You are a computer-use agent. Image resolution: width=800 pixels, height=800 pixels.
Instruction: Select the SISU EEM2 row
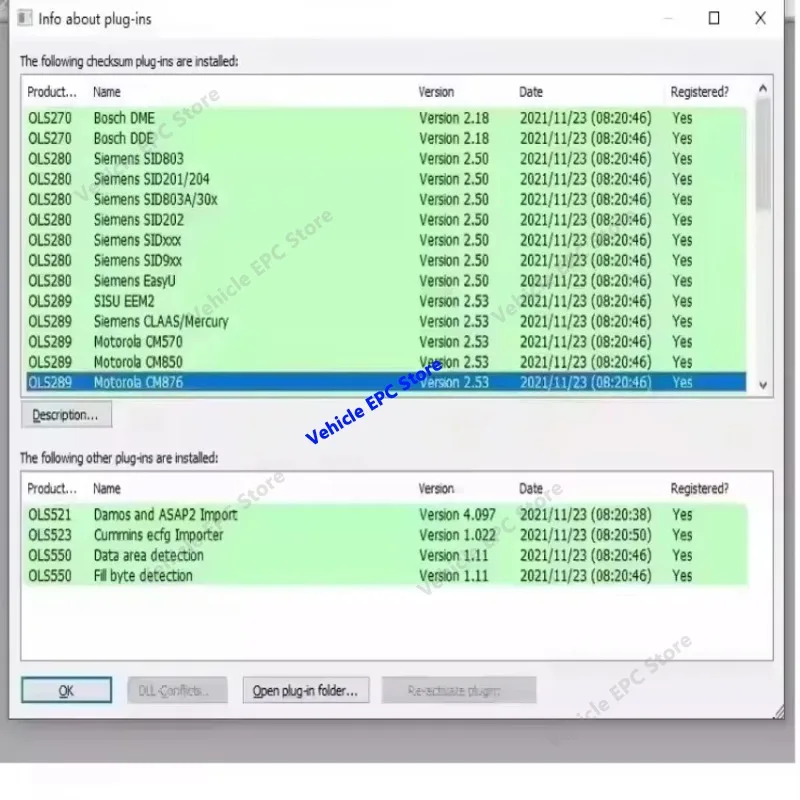386,301
